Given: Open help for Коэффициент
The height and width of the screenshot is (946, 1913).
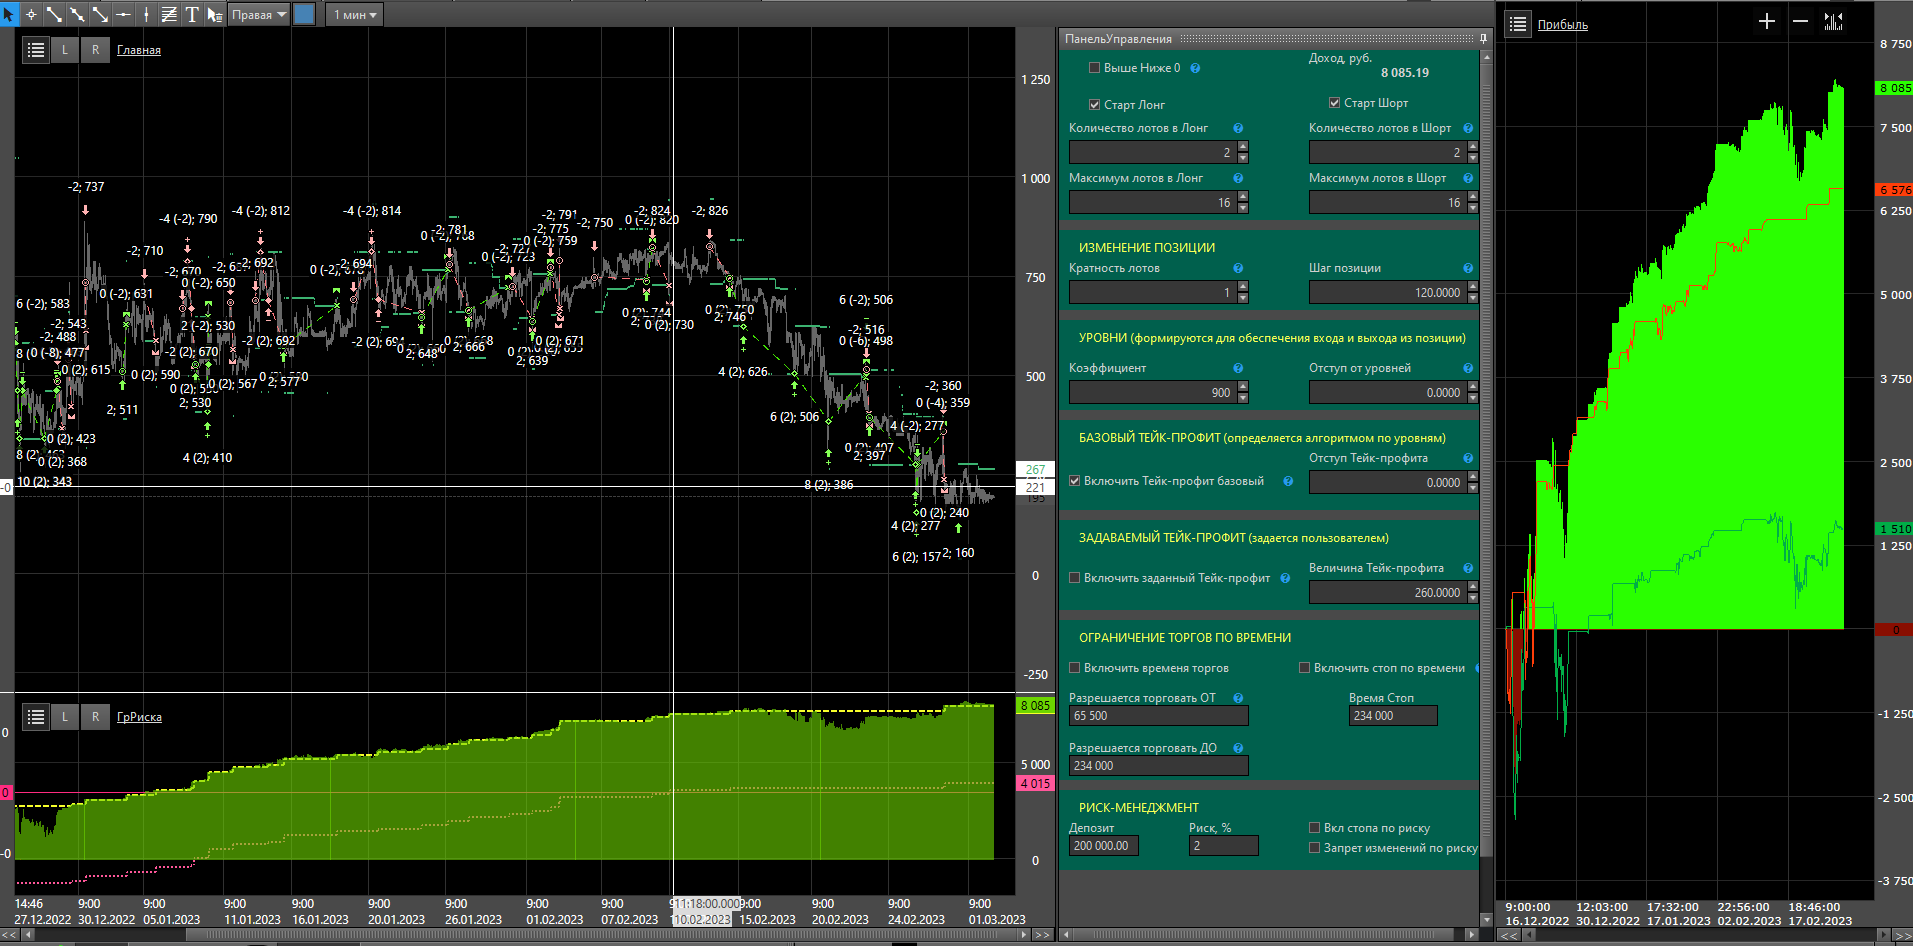Looking at the screenshot, I should (1238, 368).
